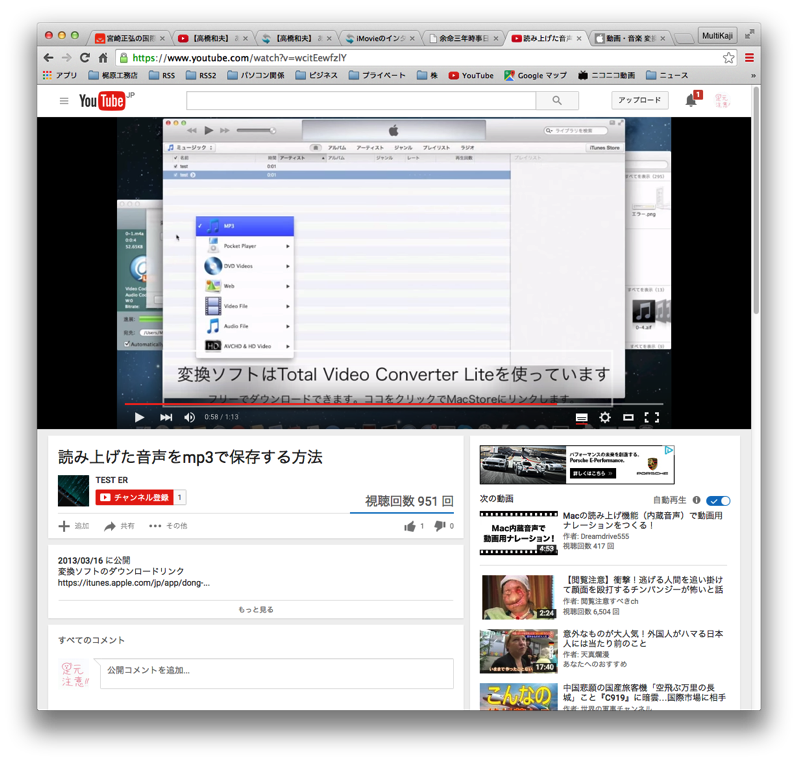The height and width of the screenshot is (762, 798).
Task: Open the more actions ellipsis その他
Action: [168, 526]
